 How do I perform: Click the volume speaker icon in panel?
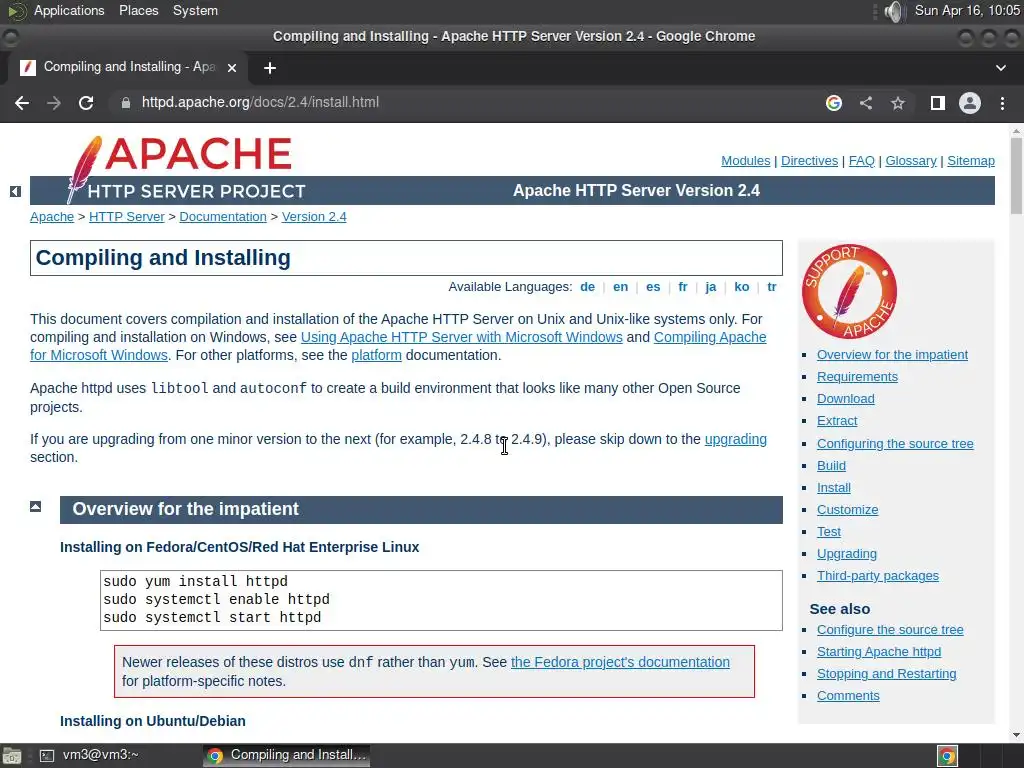(893, 11)
